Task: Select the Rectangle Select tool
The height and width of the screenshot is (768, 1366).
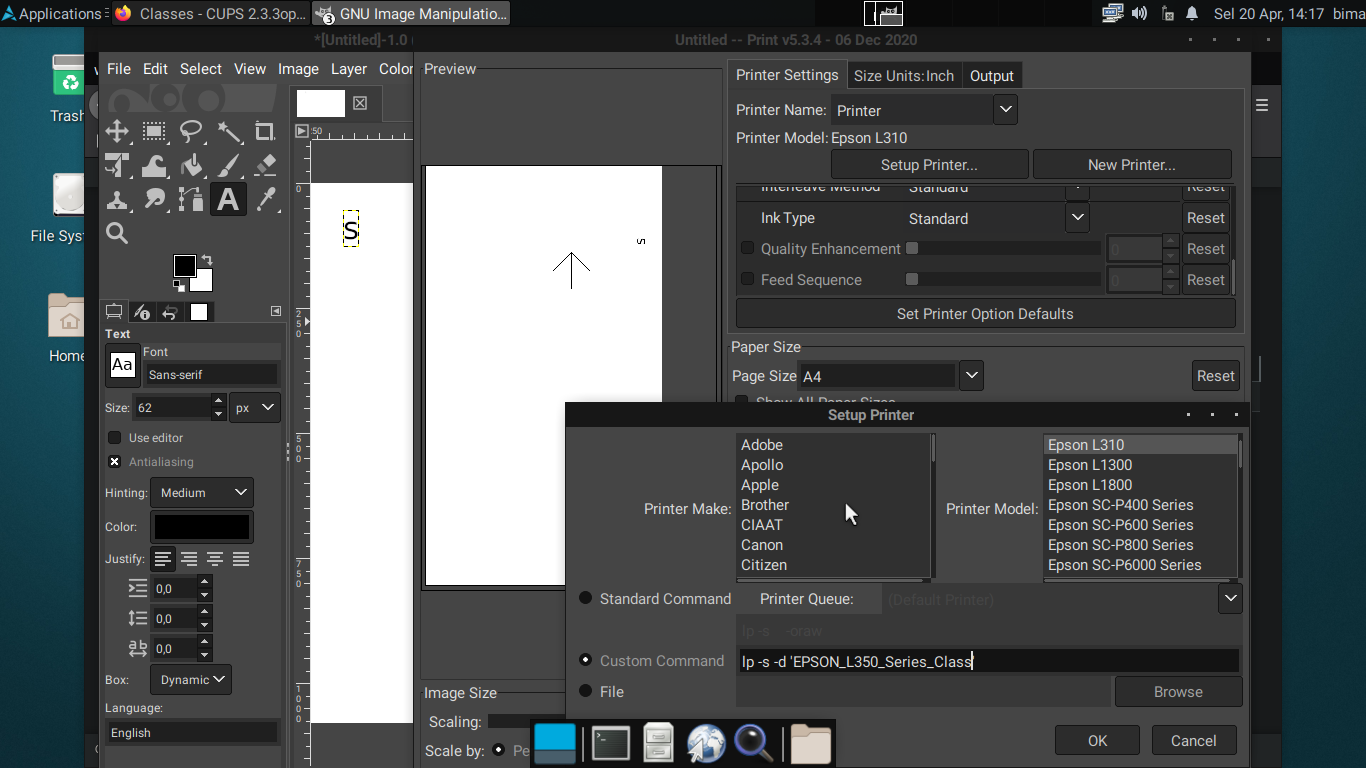Action: click(x=154, y=132)
